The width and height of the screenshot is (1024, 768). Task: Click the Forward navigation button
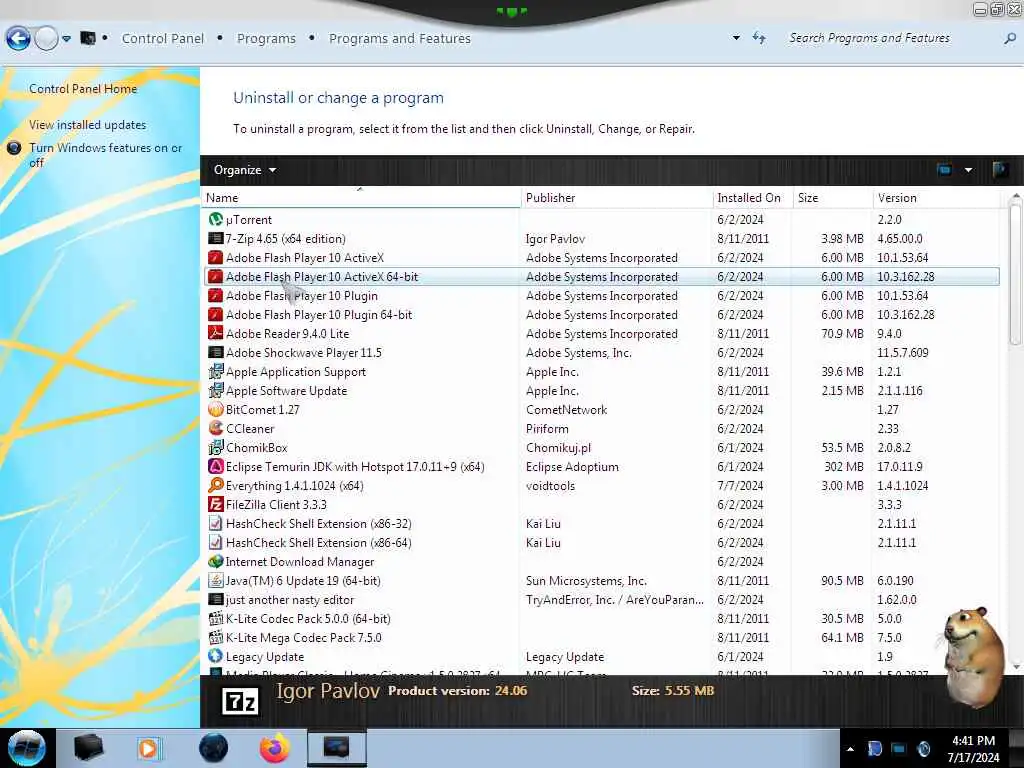[x=46, y=39]
